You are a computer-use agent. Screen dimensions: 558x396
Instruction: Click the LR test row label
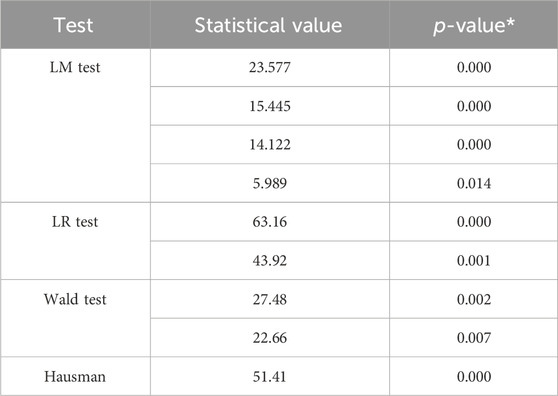(75, 222)
